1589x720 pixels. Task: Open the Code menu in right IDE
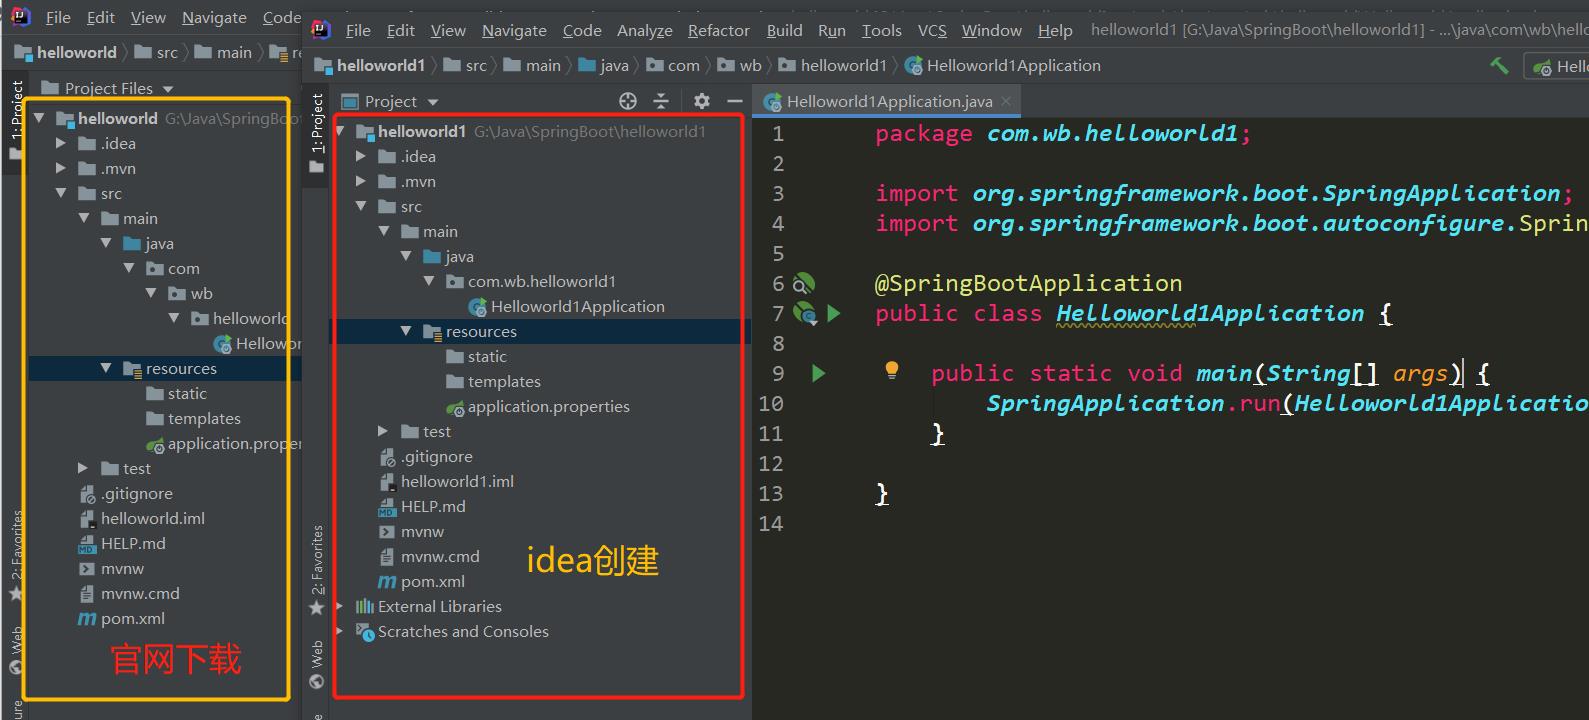click(582, 30)
